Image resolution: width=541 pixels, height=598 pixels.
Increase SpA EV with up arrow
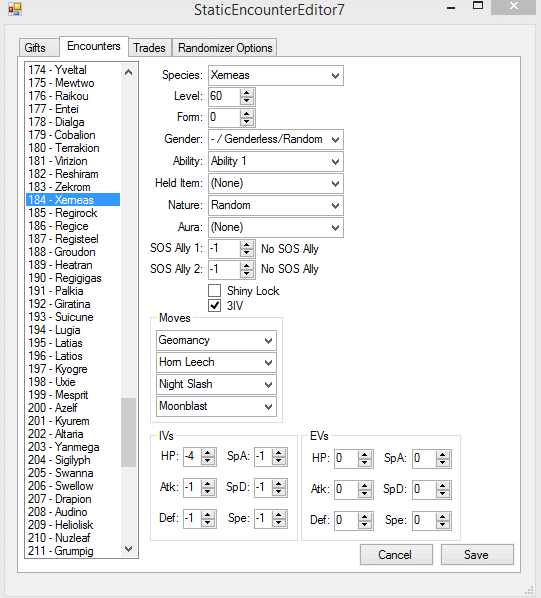pyautogui.click(x=443, y=455)
